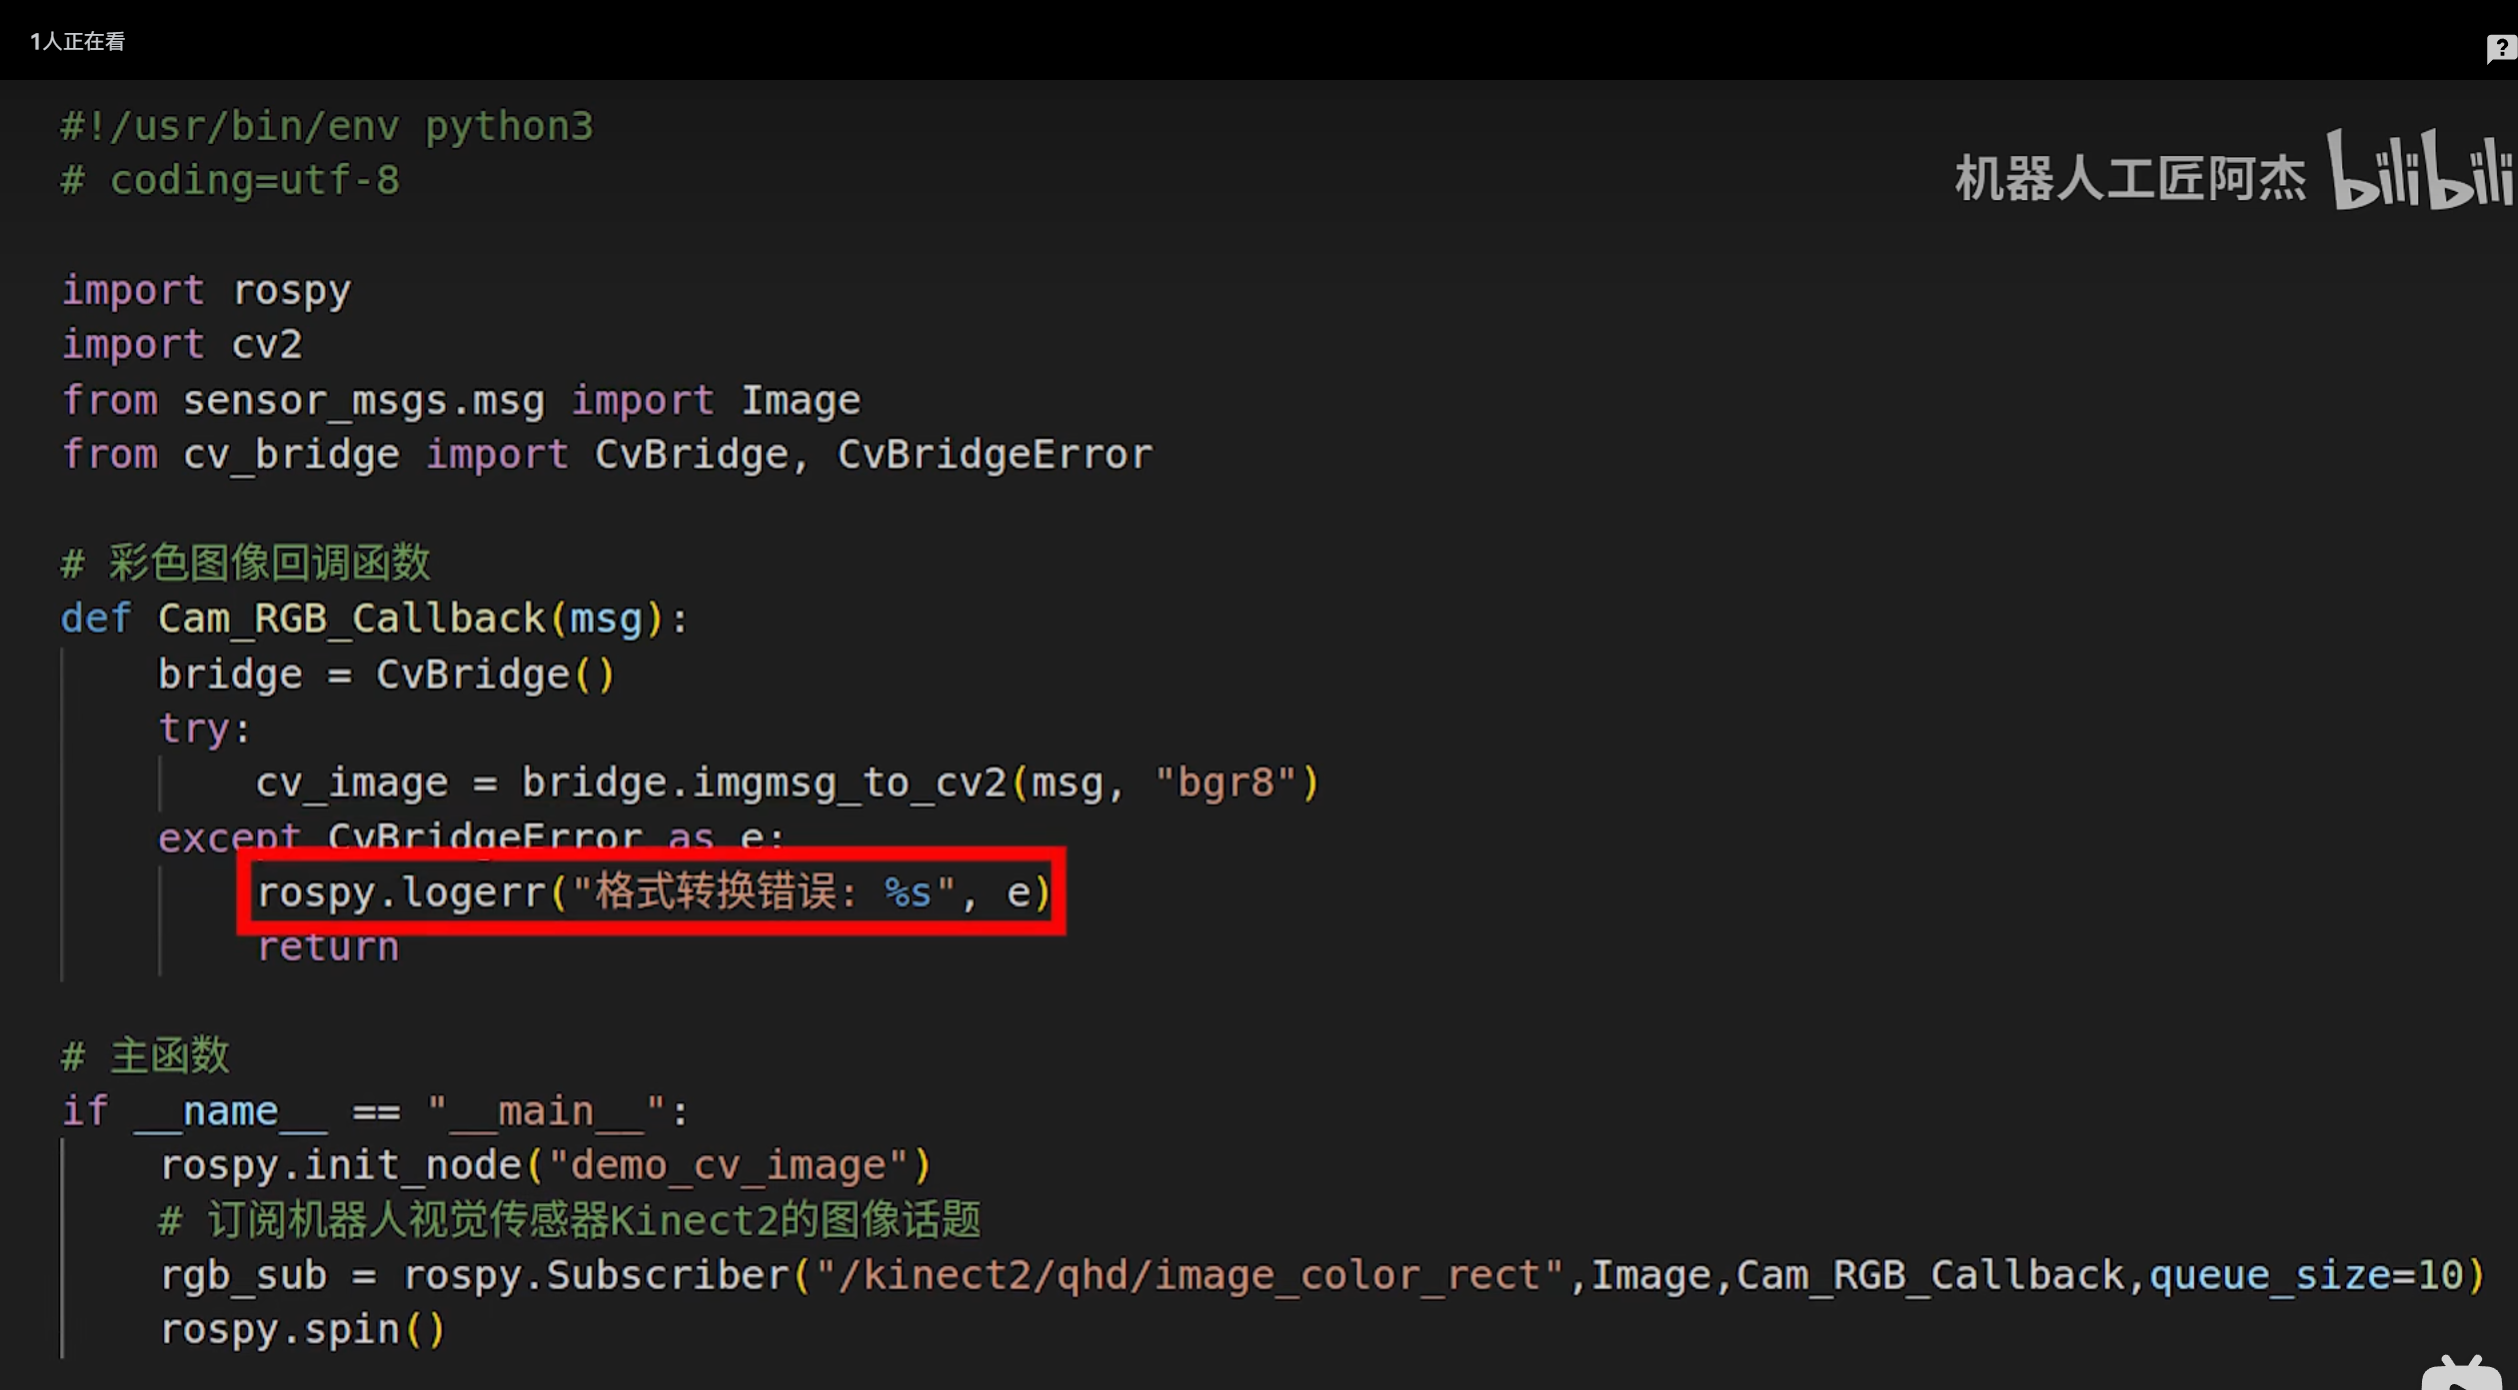Click CvBridgeError in the cv_bridge import

(994, 455)
